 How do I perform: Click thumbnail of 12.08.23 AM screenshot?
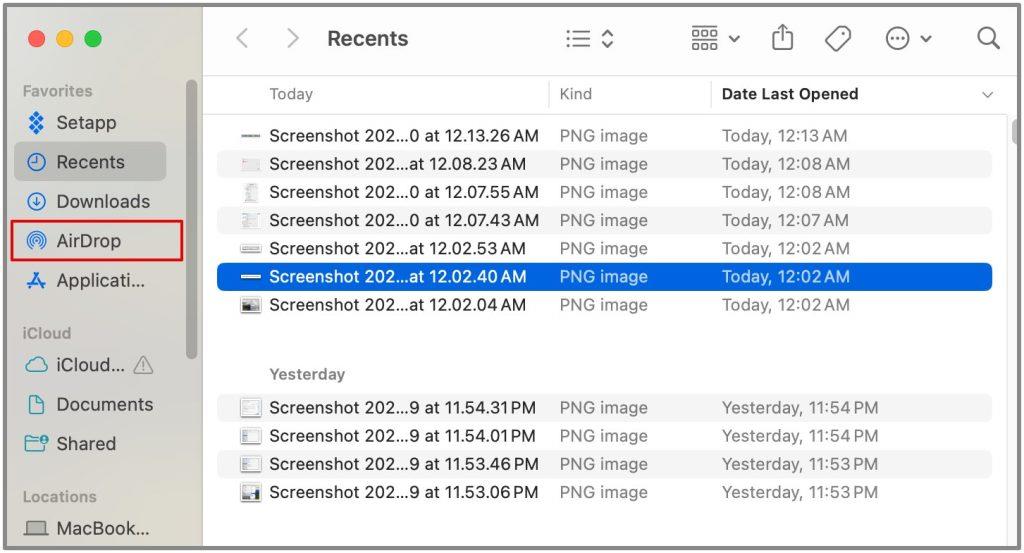pyautogui.click(x=251, y=164)
